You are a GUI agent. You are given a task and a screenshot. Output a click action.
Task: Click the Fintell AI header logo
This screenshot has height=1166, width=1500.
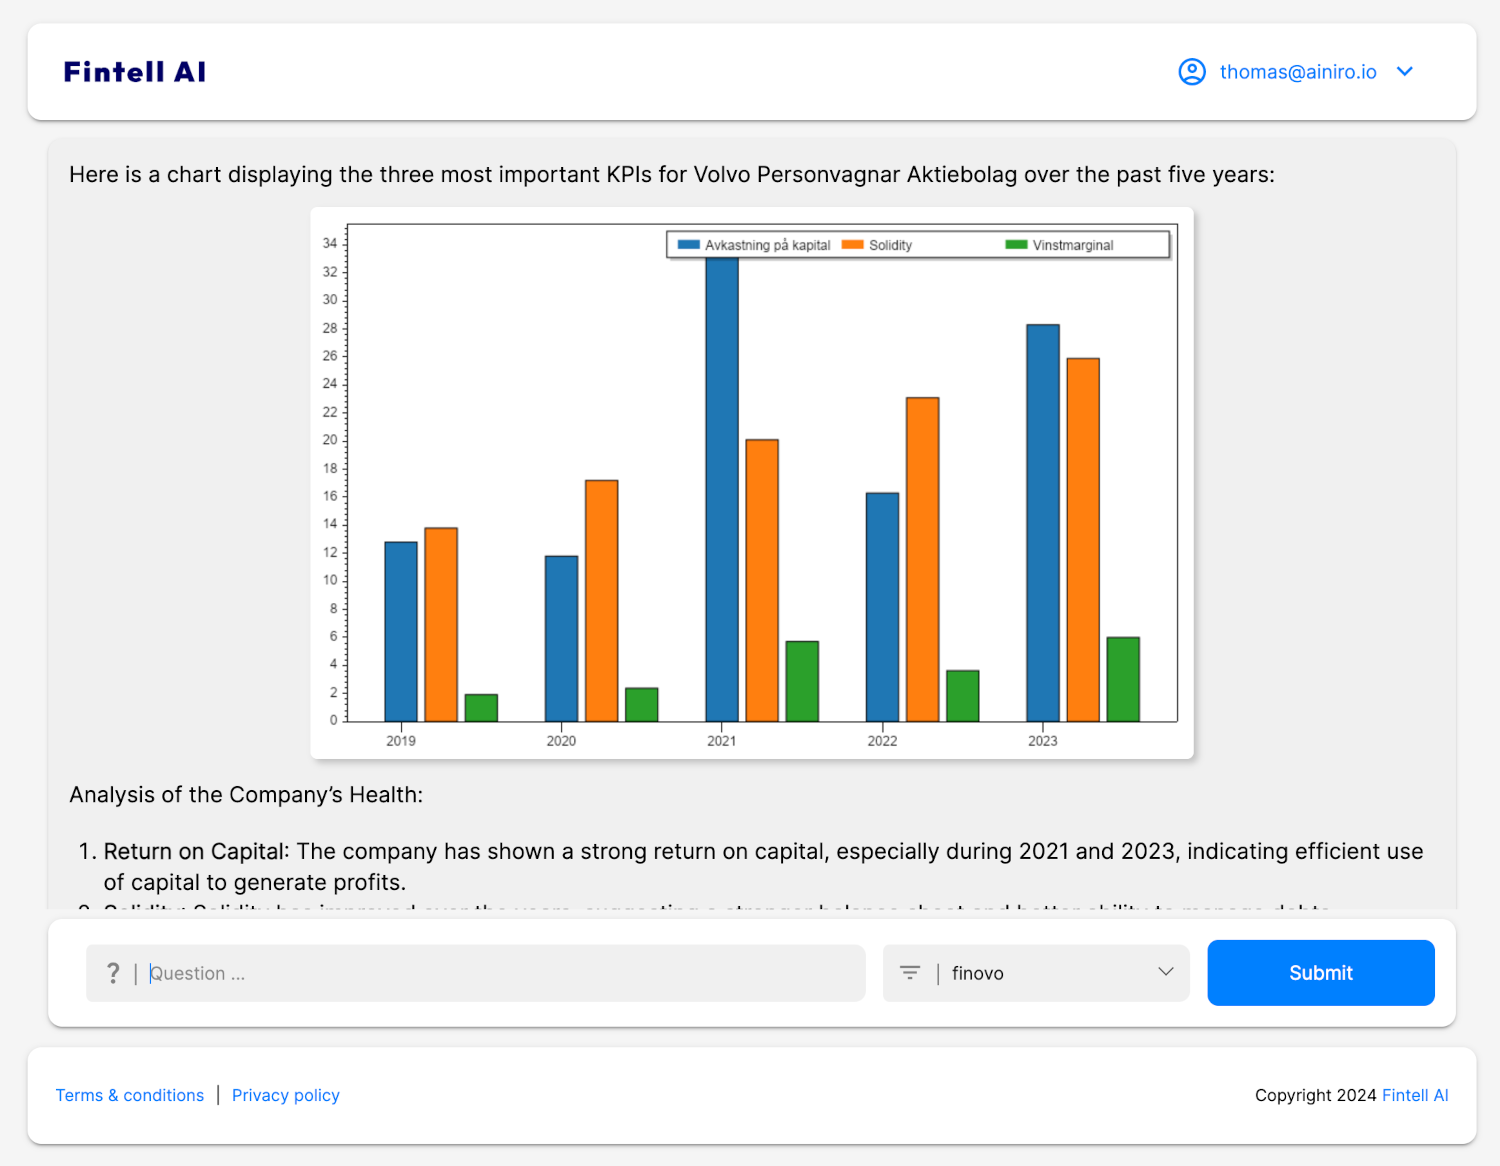(135, 72)
